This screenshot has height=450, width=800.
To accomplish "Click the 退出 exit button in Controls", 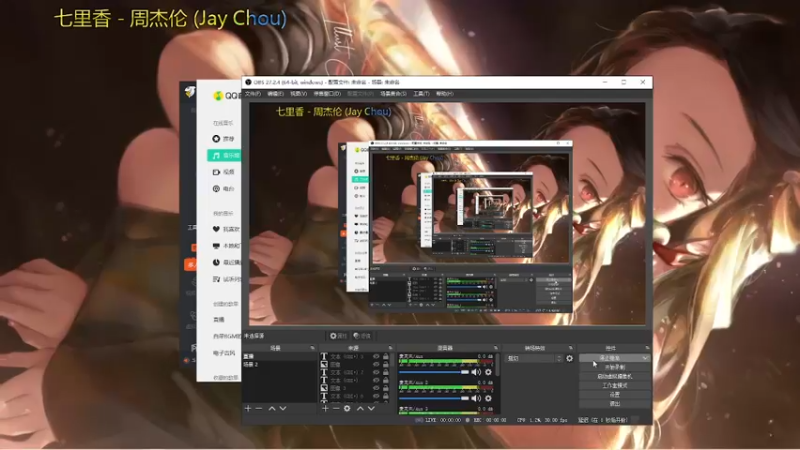I will [615, 404].
